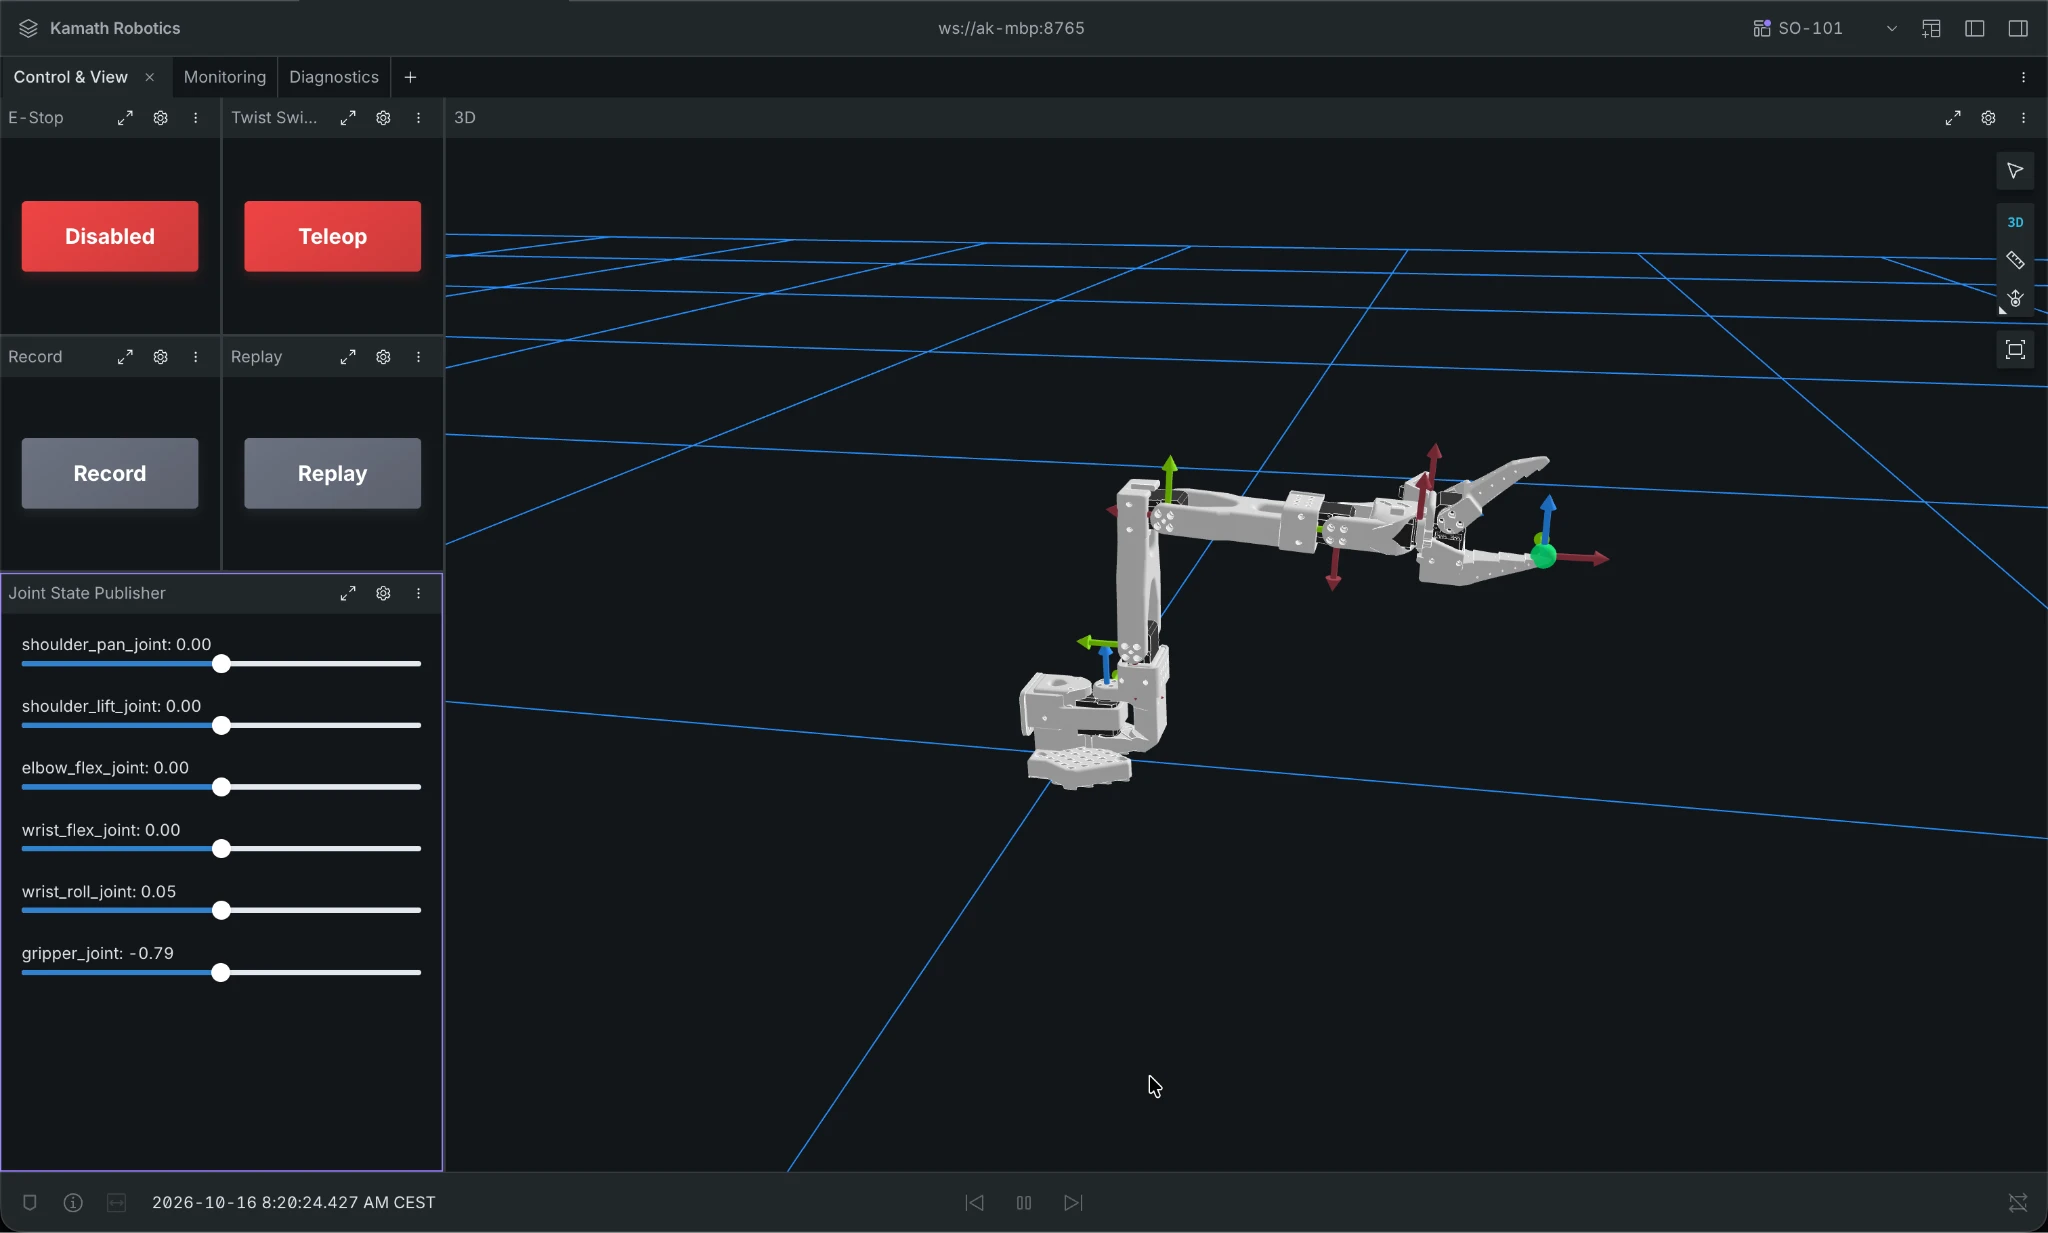This screenshot has width=2048, height=1233.
Task: Open Record panel settings gear
Action: 160,357
